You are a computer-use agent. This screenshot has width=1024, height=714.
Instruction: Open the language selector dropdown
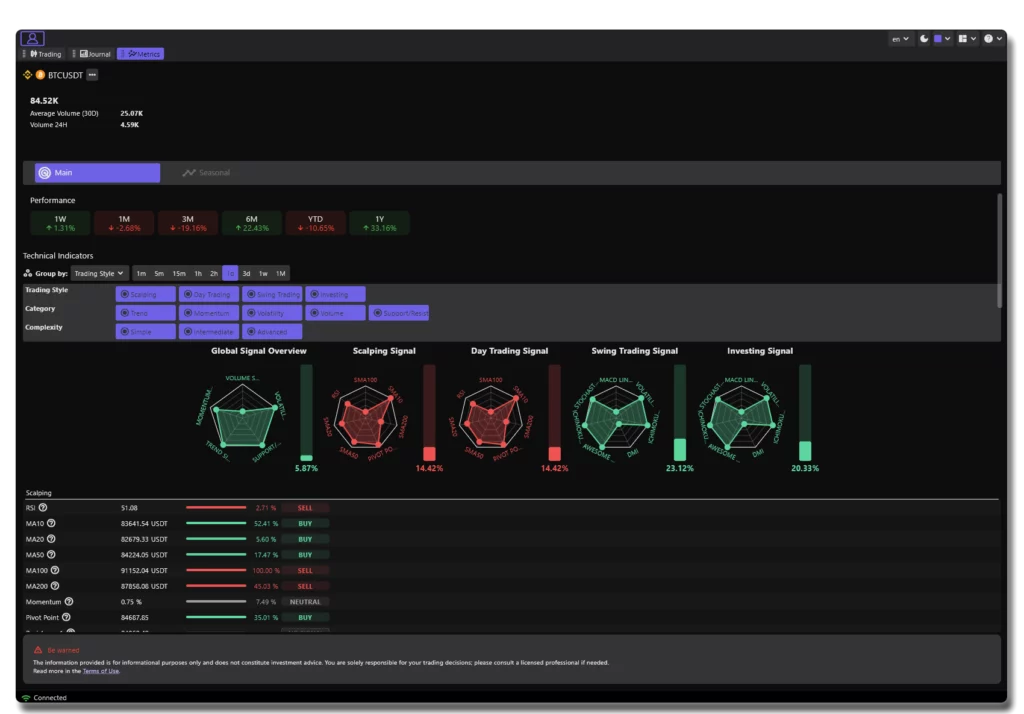(x=901, y=39)
